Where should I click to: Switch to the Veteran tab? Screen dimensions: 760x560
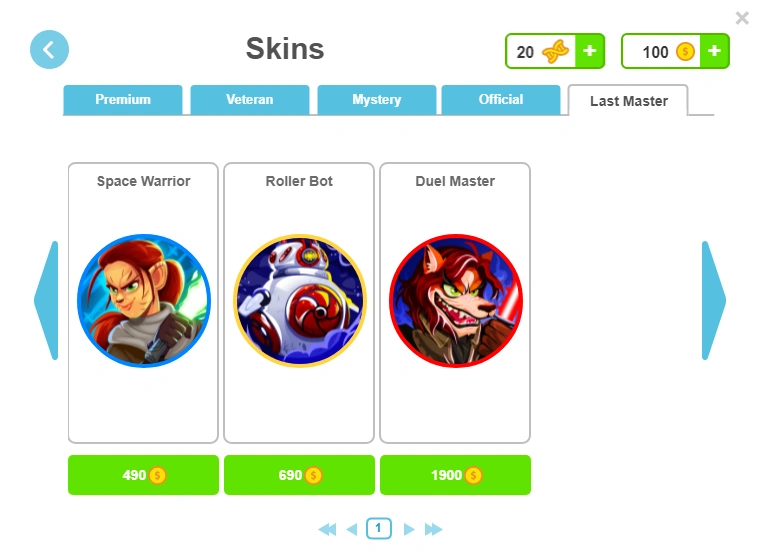(250, 100)
